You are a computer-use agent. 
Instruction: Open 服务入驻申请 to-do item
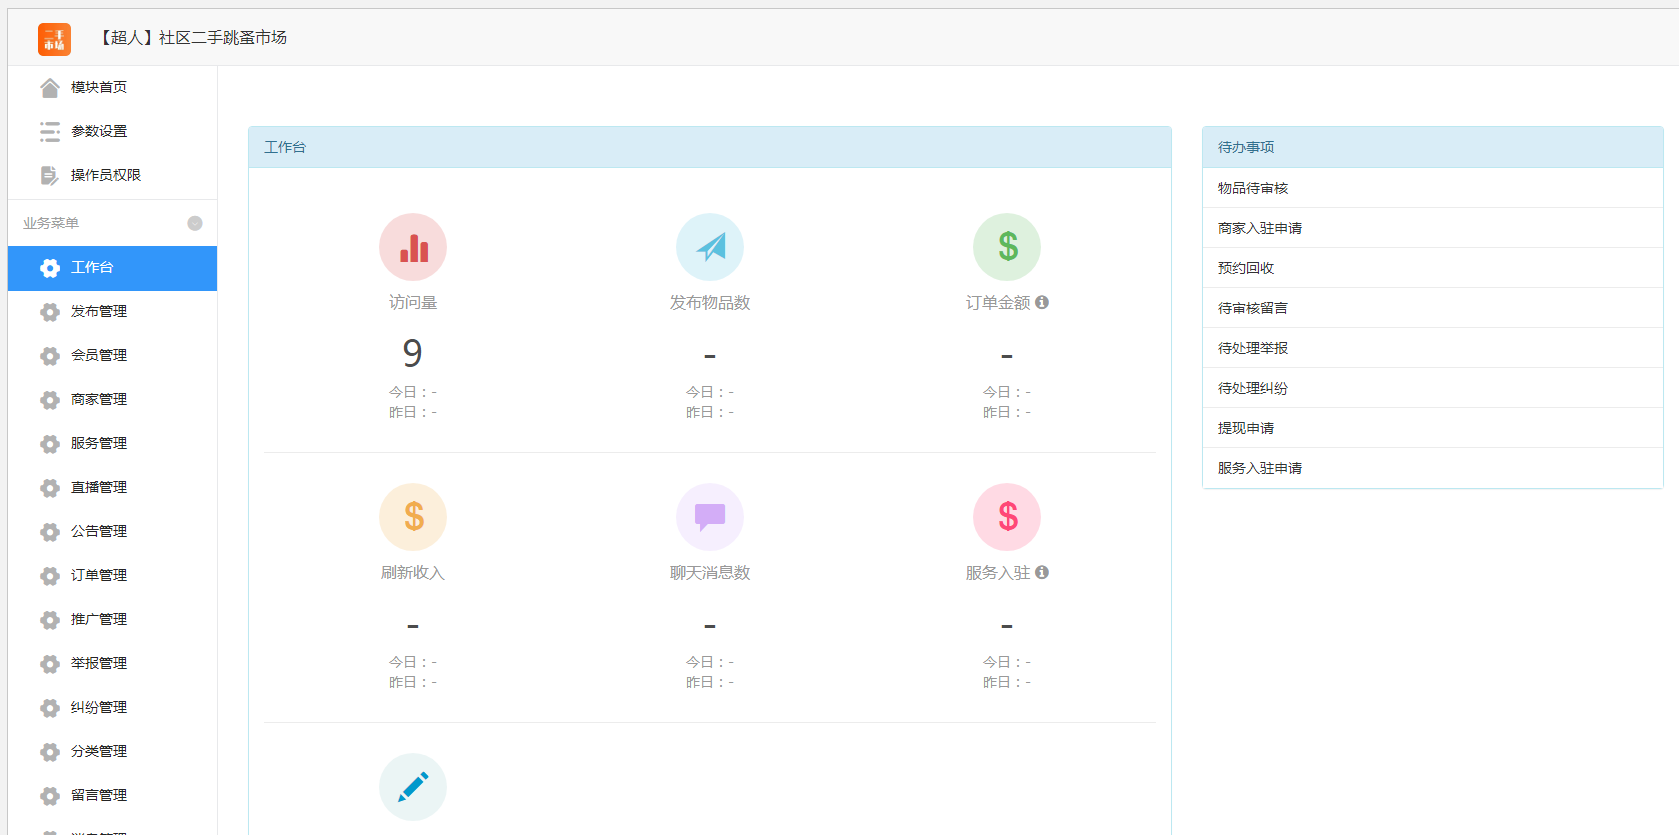(1432, 468)
